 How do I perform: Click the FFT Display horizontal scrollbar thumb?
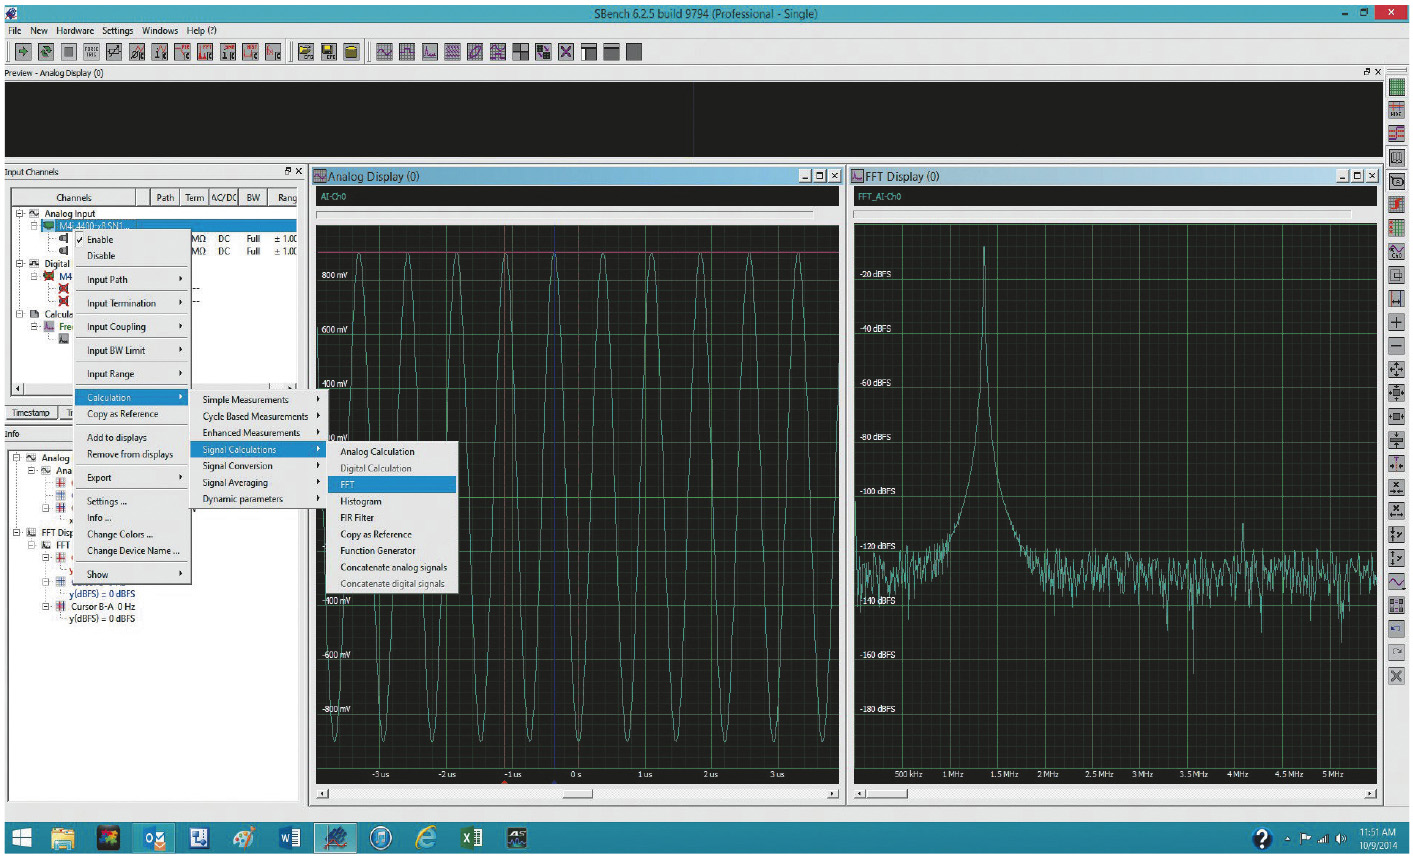pyautogui.click(x=885, y=794)
